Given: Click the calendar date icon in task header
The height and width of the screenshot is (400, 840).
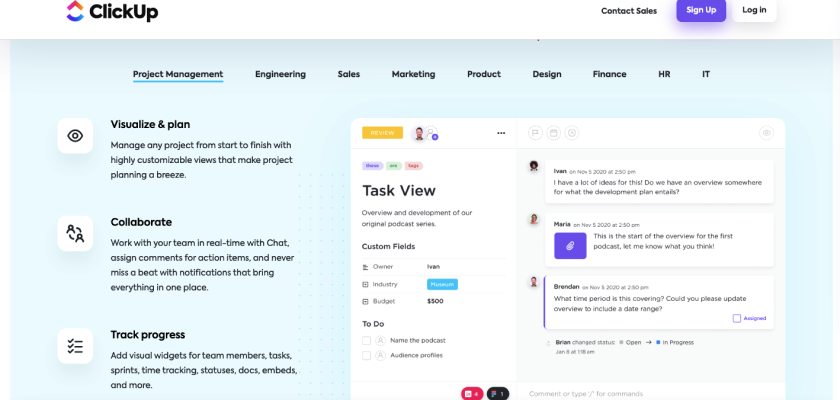Looking at the screenshot, I should [x=553, y=132].
